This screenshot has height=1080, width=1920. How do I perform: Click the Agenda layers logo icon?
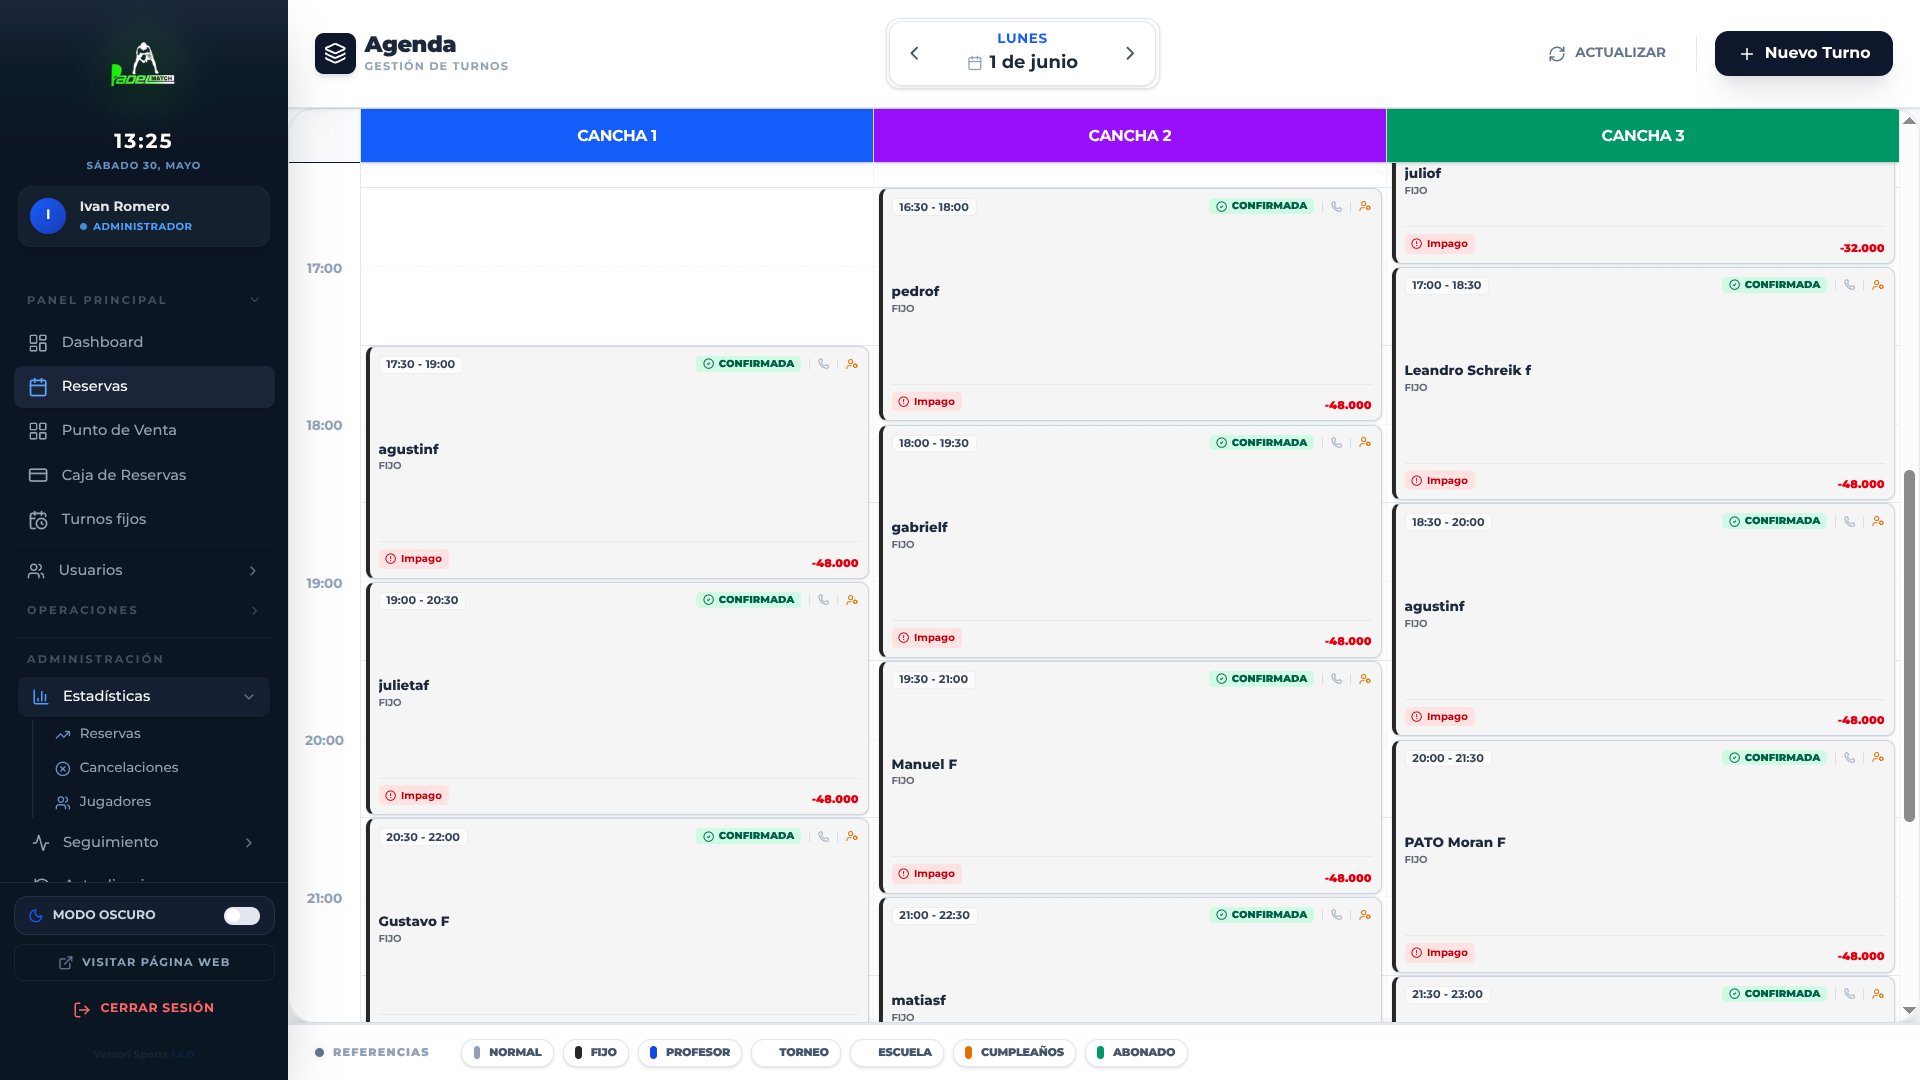pyautogui.click(x=335, y=53)
